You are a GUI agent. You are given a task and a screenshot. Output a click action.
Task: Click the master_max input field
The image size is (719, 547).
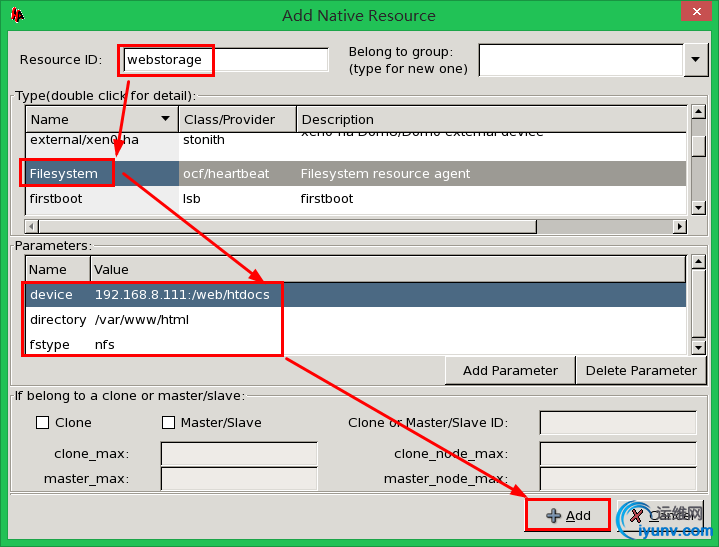tap(239, 479)
